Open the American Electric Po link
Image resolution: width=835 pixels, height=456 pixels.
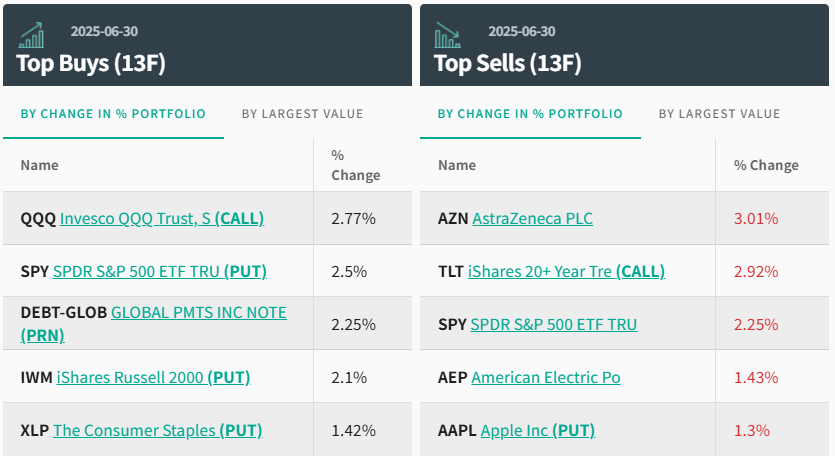pyautogui.click(x=545, y=377)
